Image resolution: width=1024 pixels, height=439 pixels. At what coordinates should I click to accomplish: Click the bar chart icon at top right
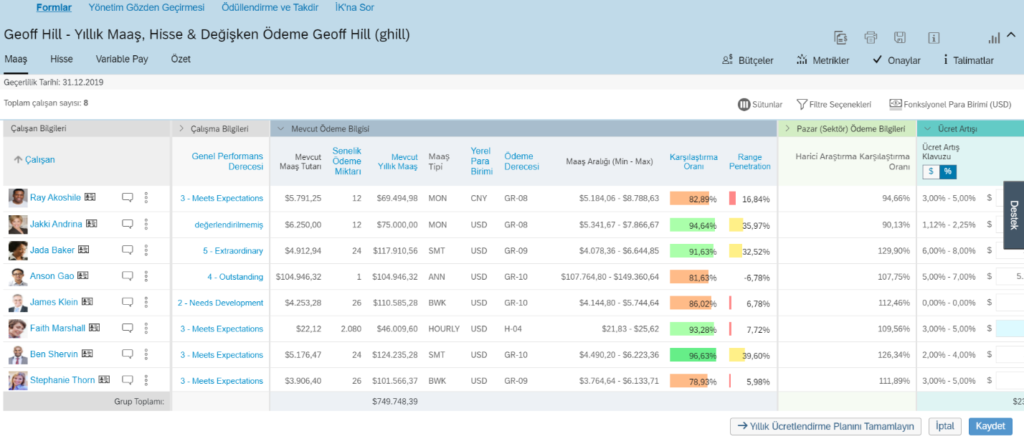(x=994, y=38)
